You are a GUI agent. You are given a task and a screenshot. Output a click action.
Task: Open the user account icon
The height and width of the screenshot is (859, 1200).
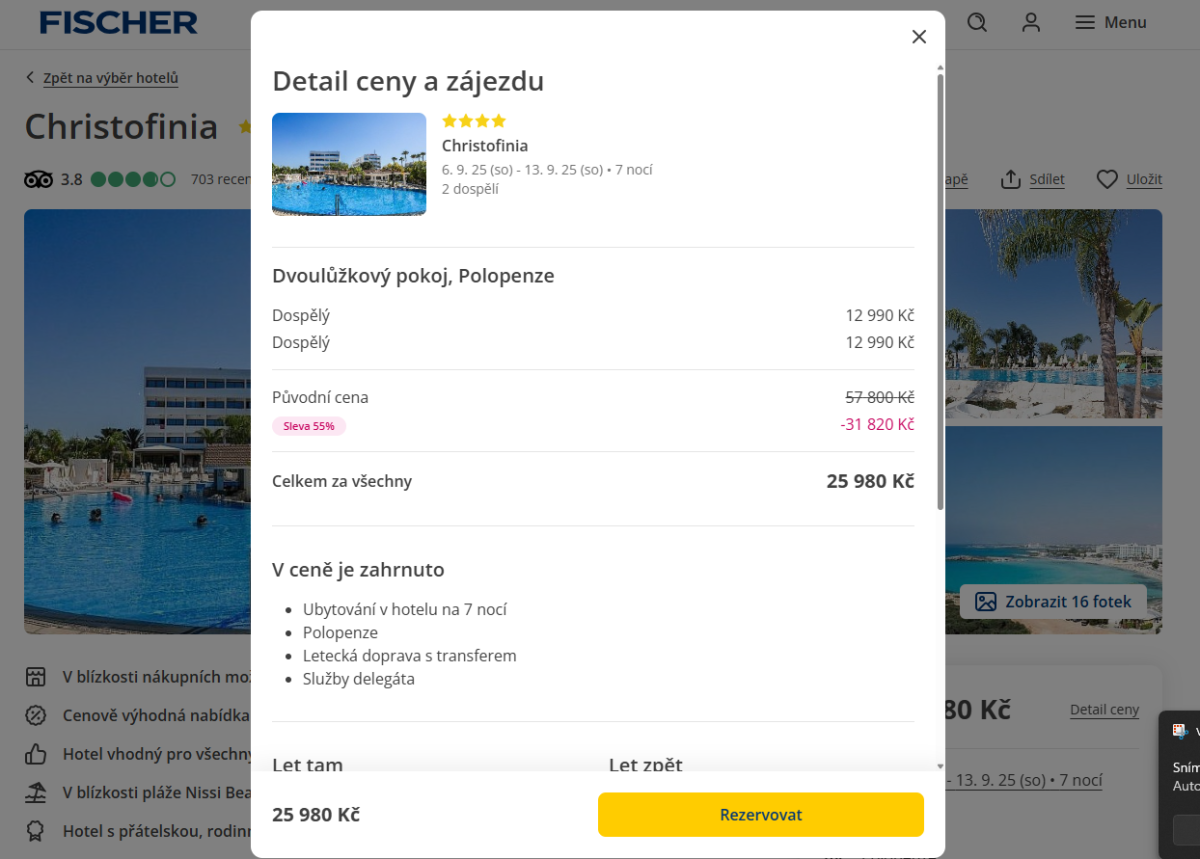pos(1032,22)
